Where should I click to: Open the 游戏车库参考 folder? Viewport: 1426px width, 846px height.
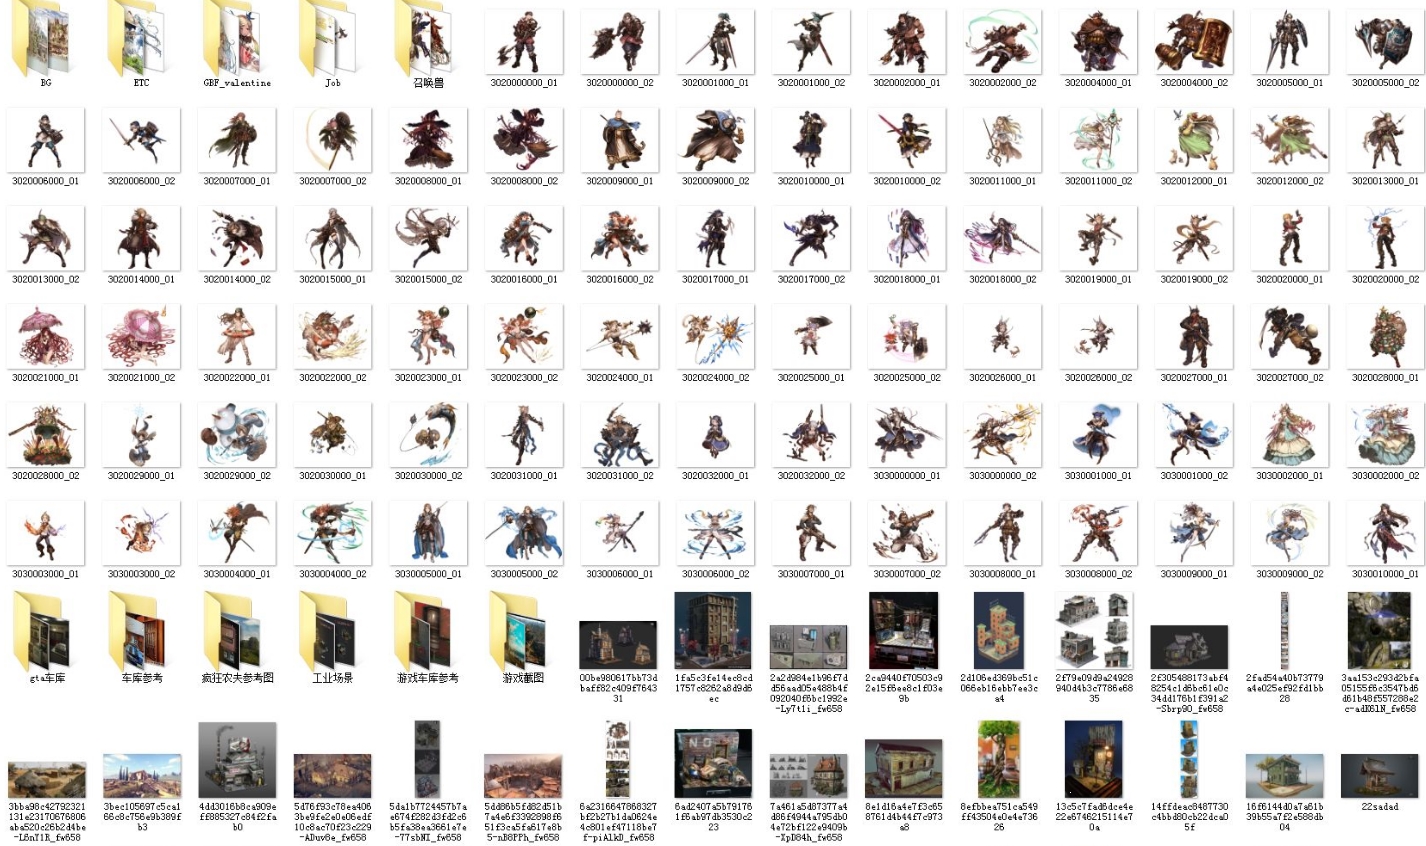tap(426, 631)
